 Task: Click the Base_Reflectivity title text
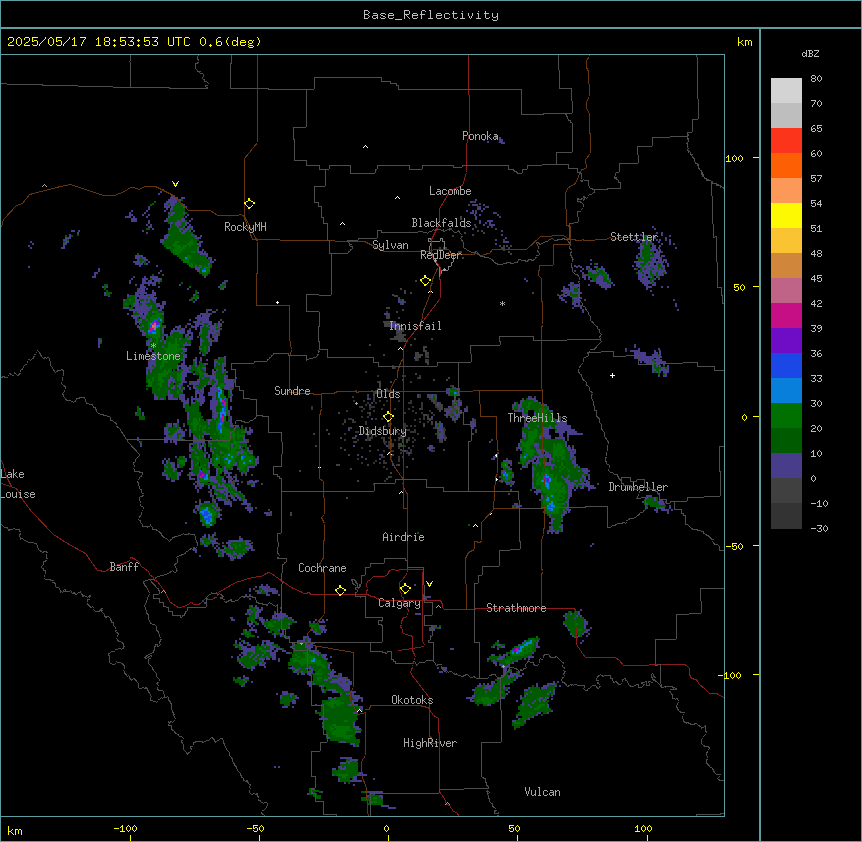[431, 15]
